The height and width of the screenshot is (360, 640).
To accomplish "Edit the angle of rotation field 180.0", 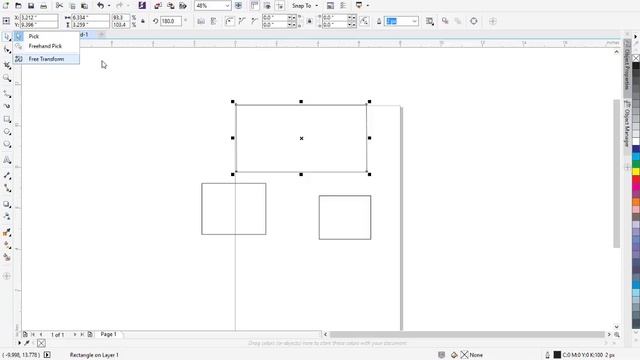I will click(171, 21).
